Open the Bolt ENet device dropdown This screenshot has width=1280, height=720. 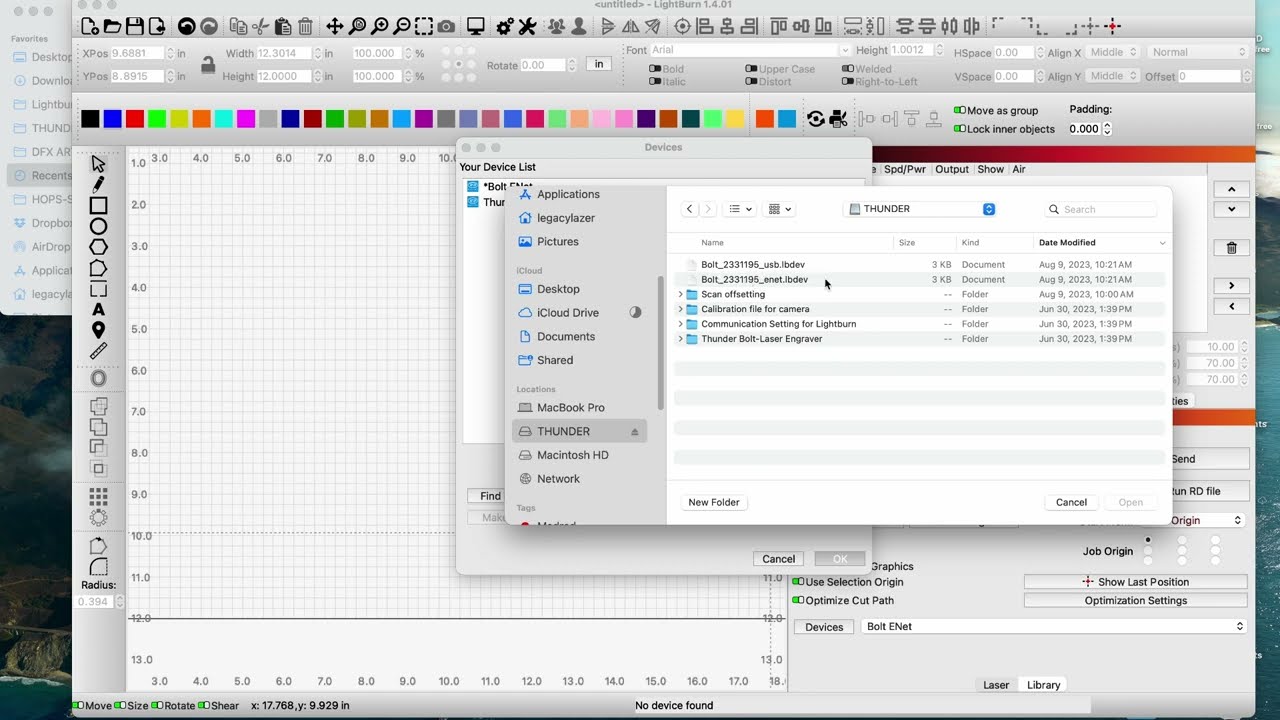pyautogui.click(x=1054, y=627)
